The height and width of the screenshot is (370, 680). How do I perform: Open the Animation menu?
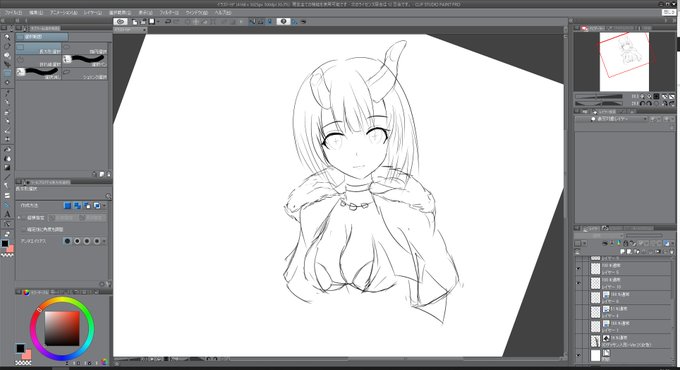pyautogui.click(x=63, y=13)
